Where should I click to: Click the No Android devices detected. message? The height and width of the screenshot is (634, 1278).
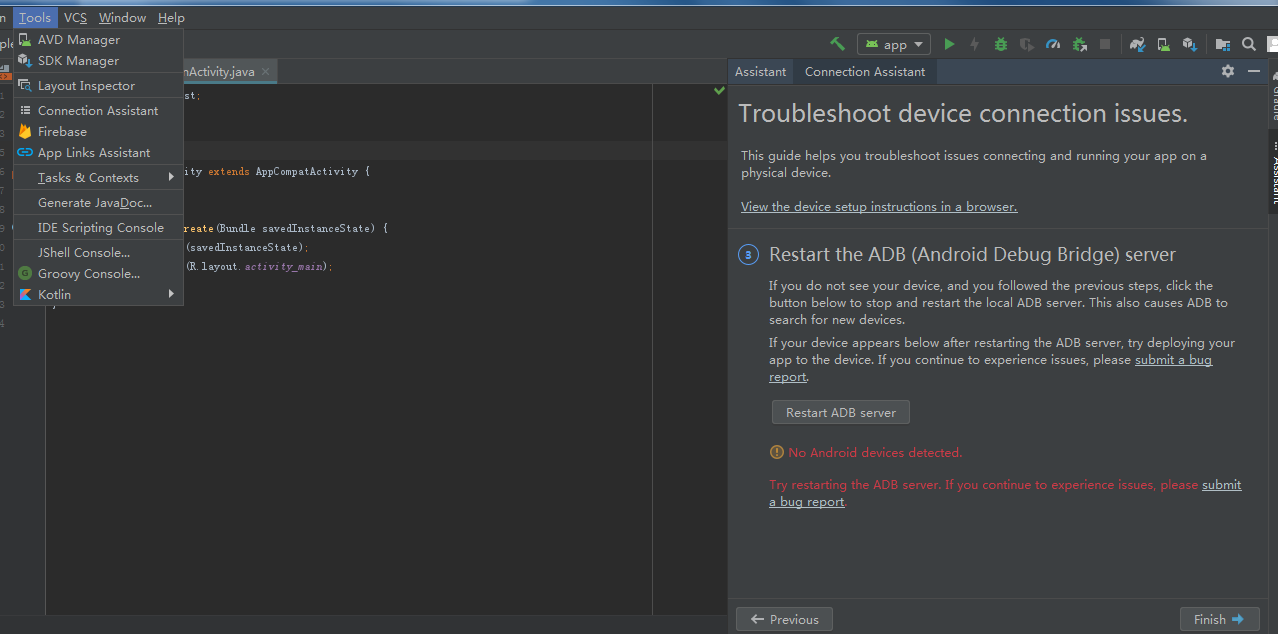875,453
